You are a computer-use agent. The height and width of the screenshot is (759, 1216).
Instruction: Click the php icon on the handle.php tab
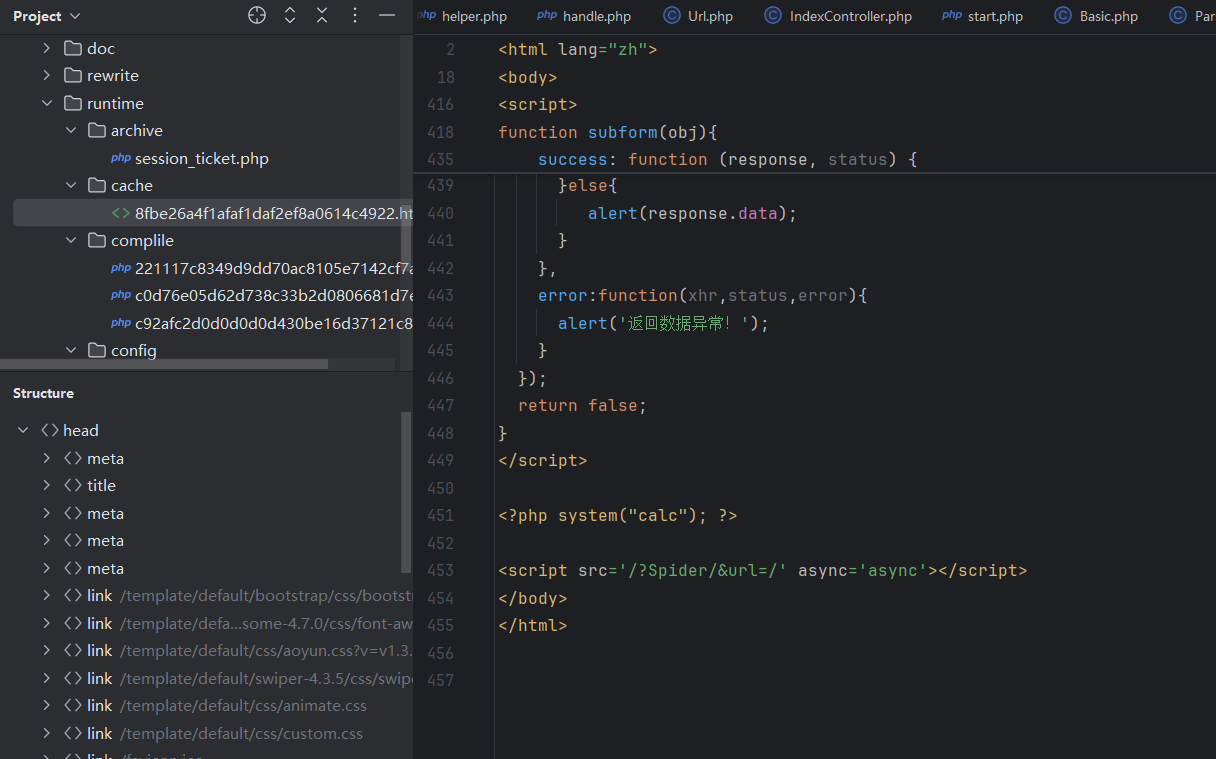pyautogui.click(x=547, y=15)
